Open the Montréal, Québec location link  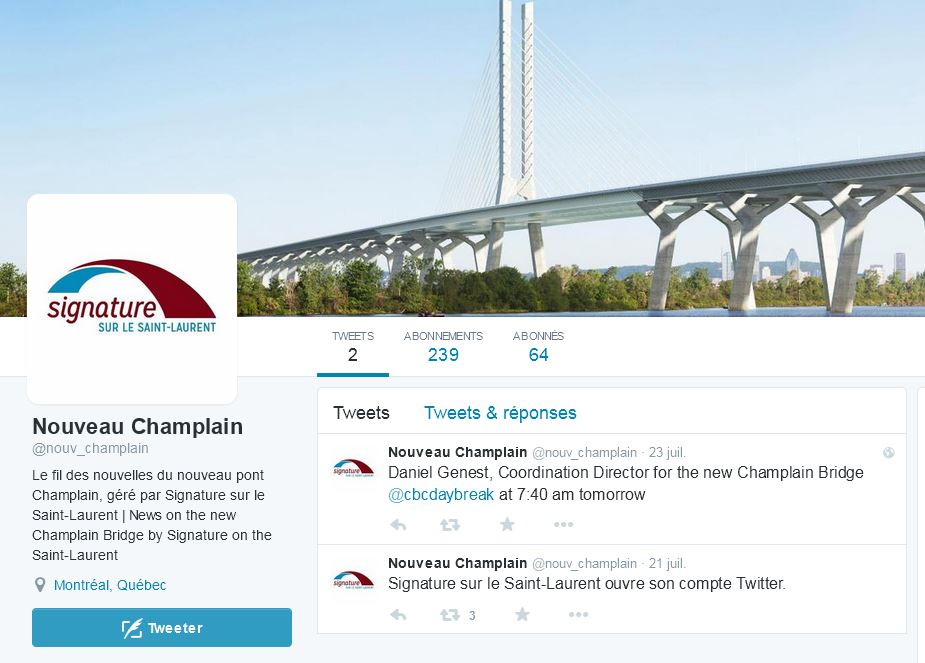(x=110, y=585)
